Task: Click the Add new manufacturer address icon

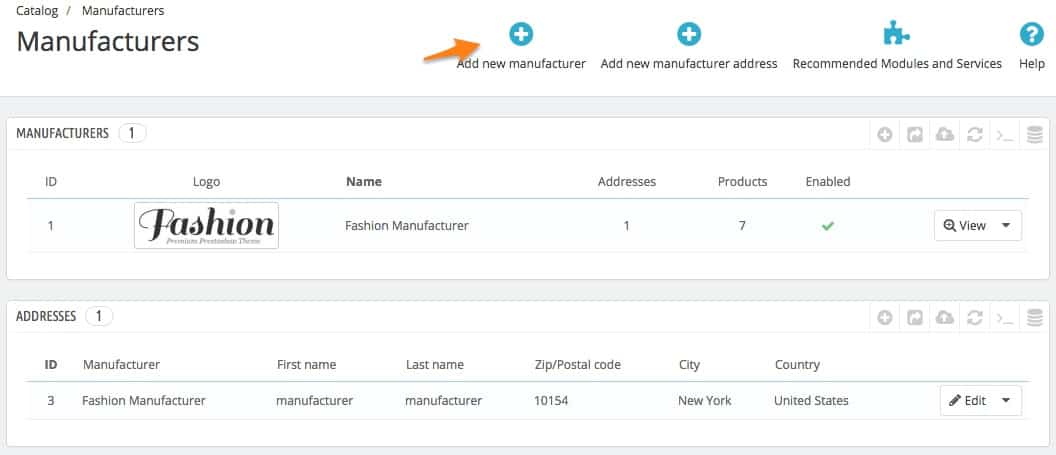Action: 689,34
